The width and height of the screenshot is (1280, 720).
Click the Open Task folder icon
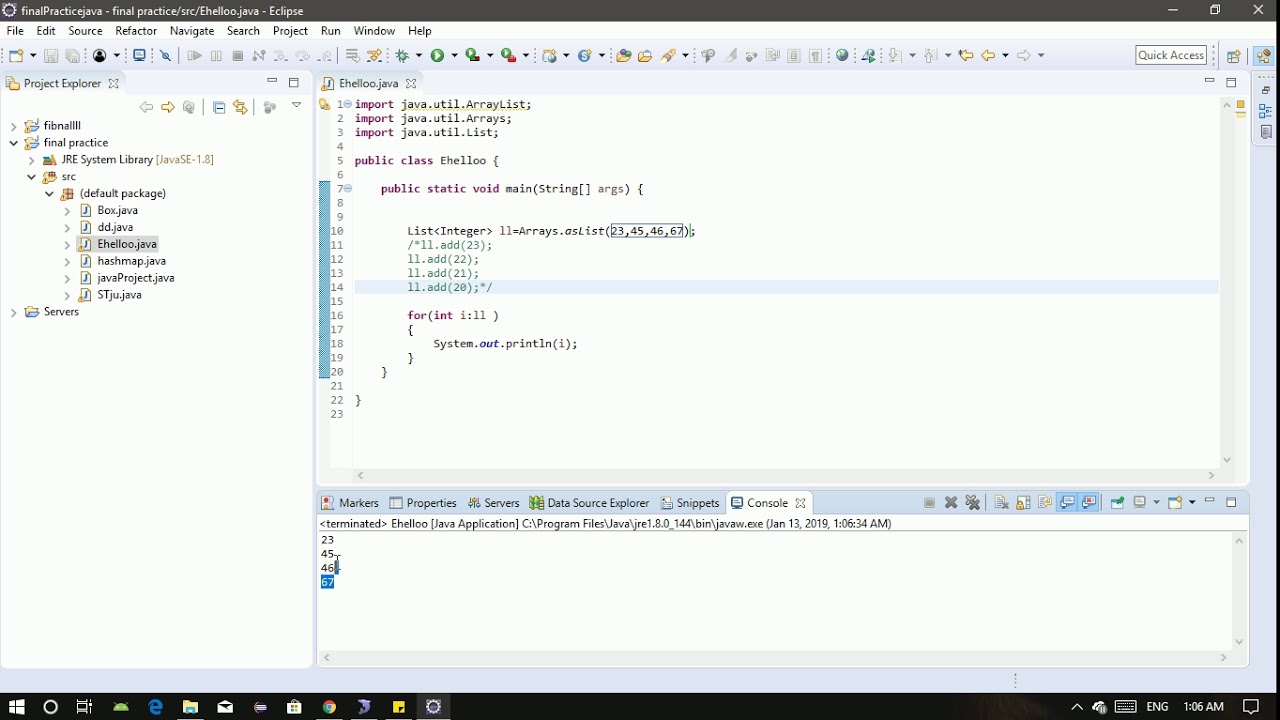(x=645, y=56)
